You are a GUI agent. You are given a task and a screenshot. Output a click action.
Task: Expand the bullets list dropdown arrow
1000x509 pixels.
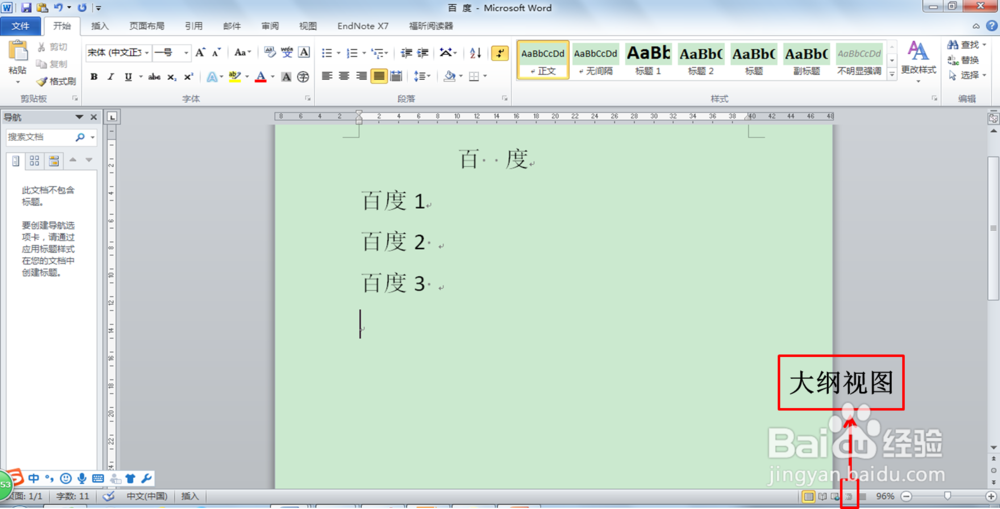pos(339,53)
